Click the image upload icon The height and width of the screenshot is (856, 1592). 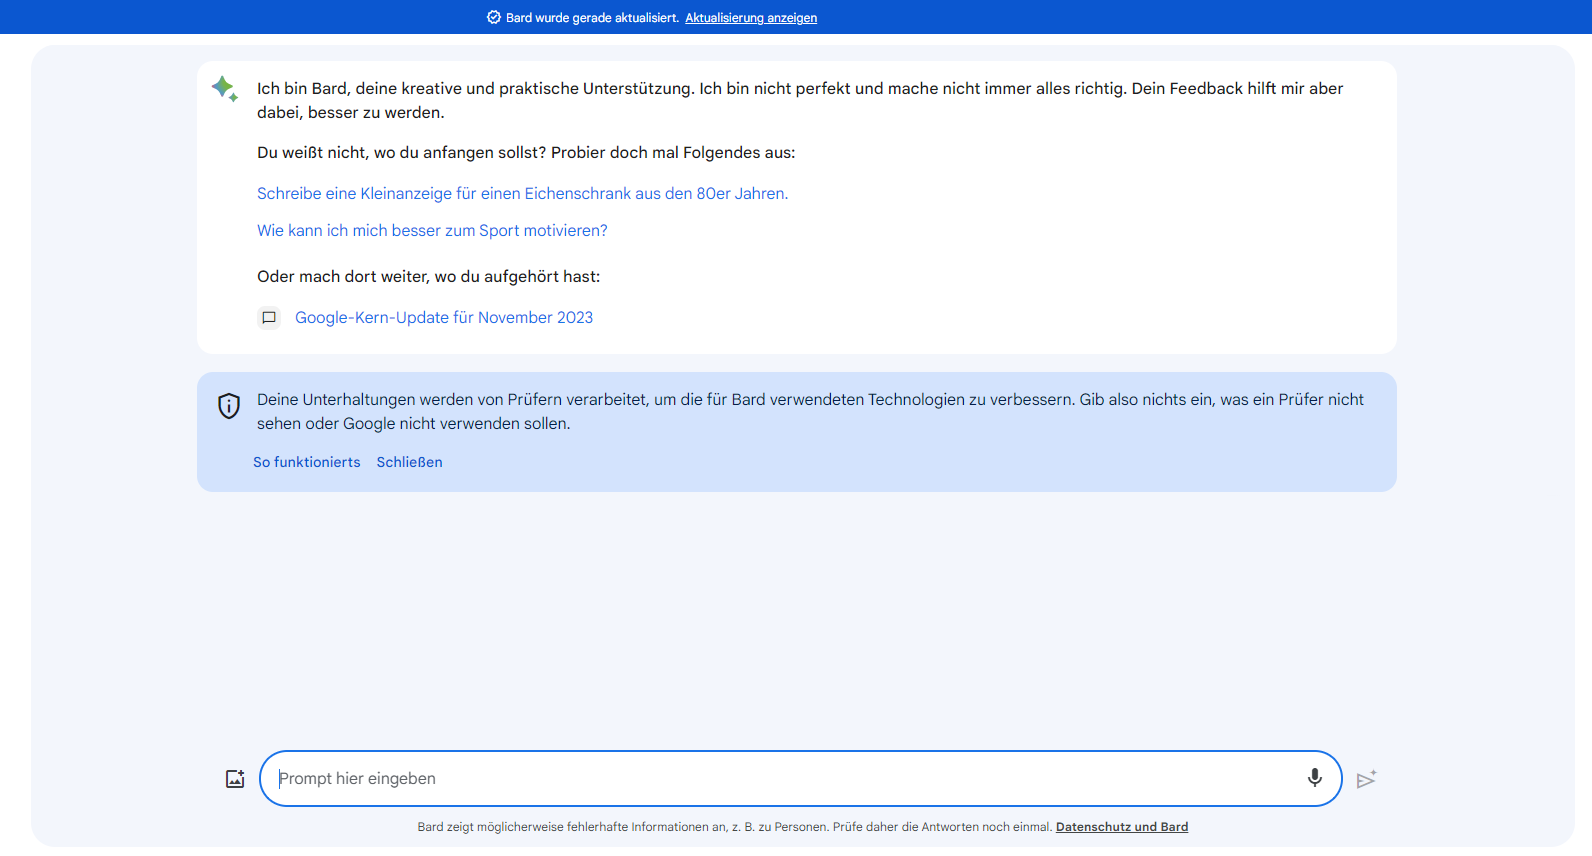(235, 779)
